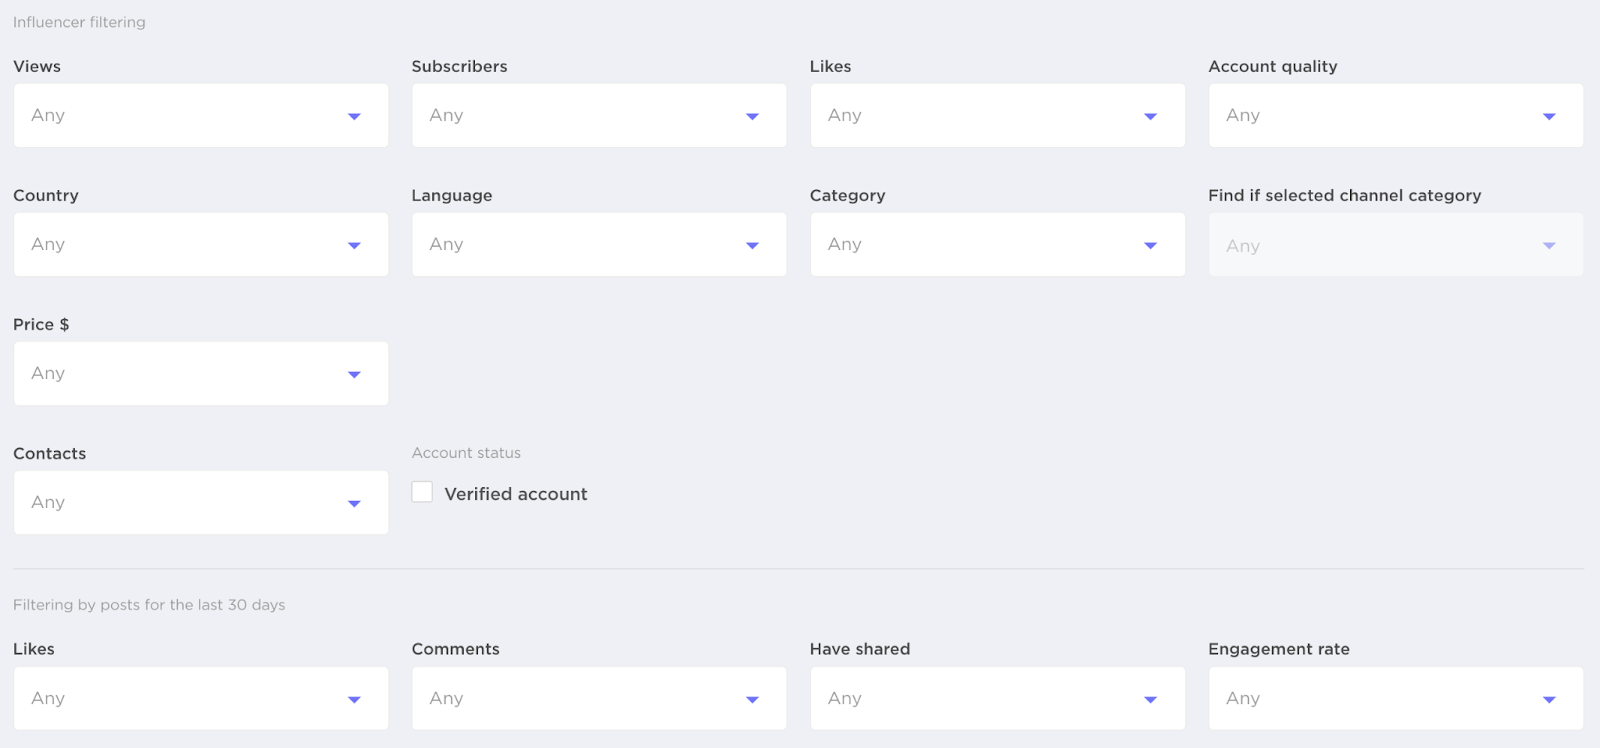The width and height of the screenshot is (1600, 748).
Task: Open the Country dropdown
Action: pyautogui.click(x=201, y=244)
